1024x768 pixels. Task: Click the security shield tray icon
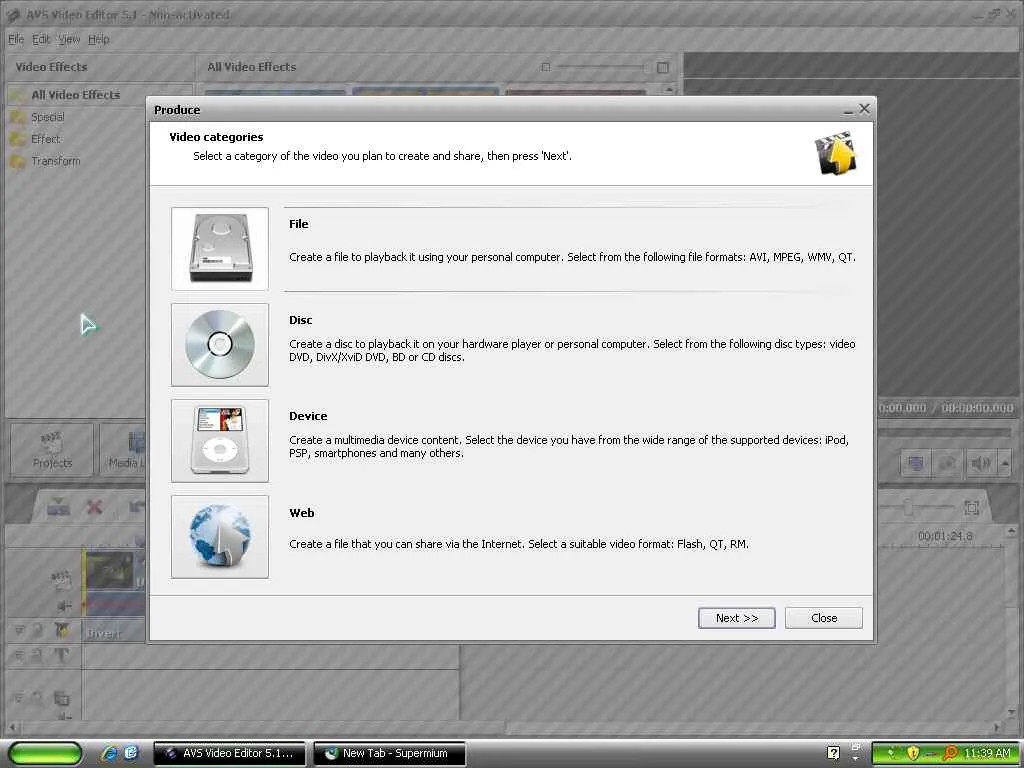tap(913, 753)
